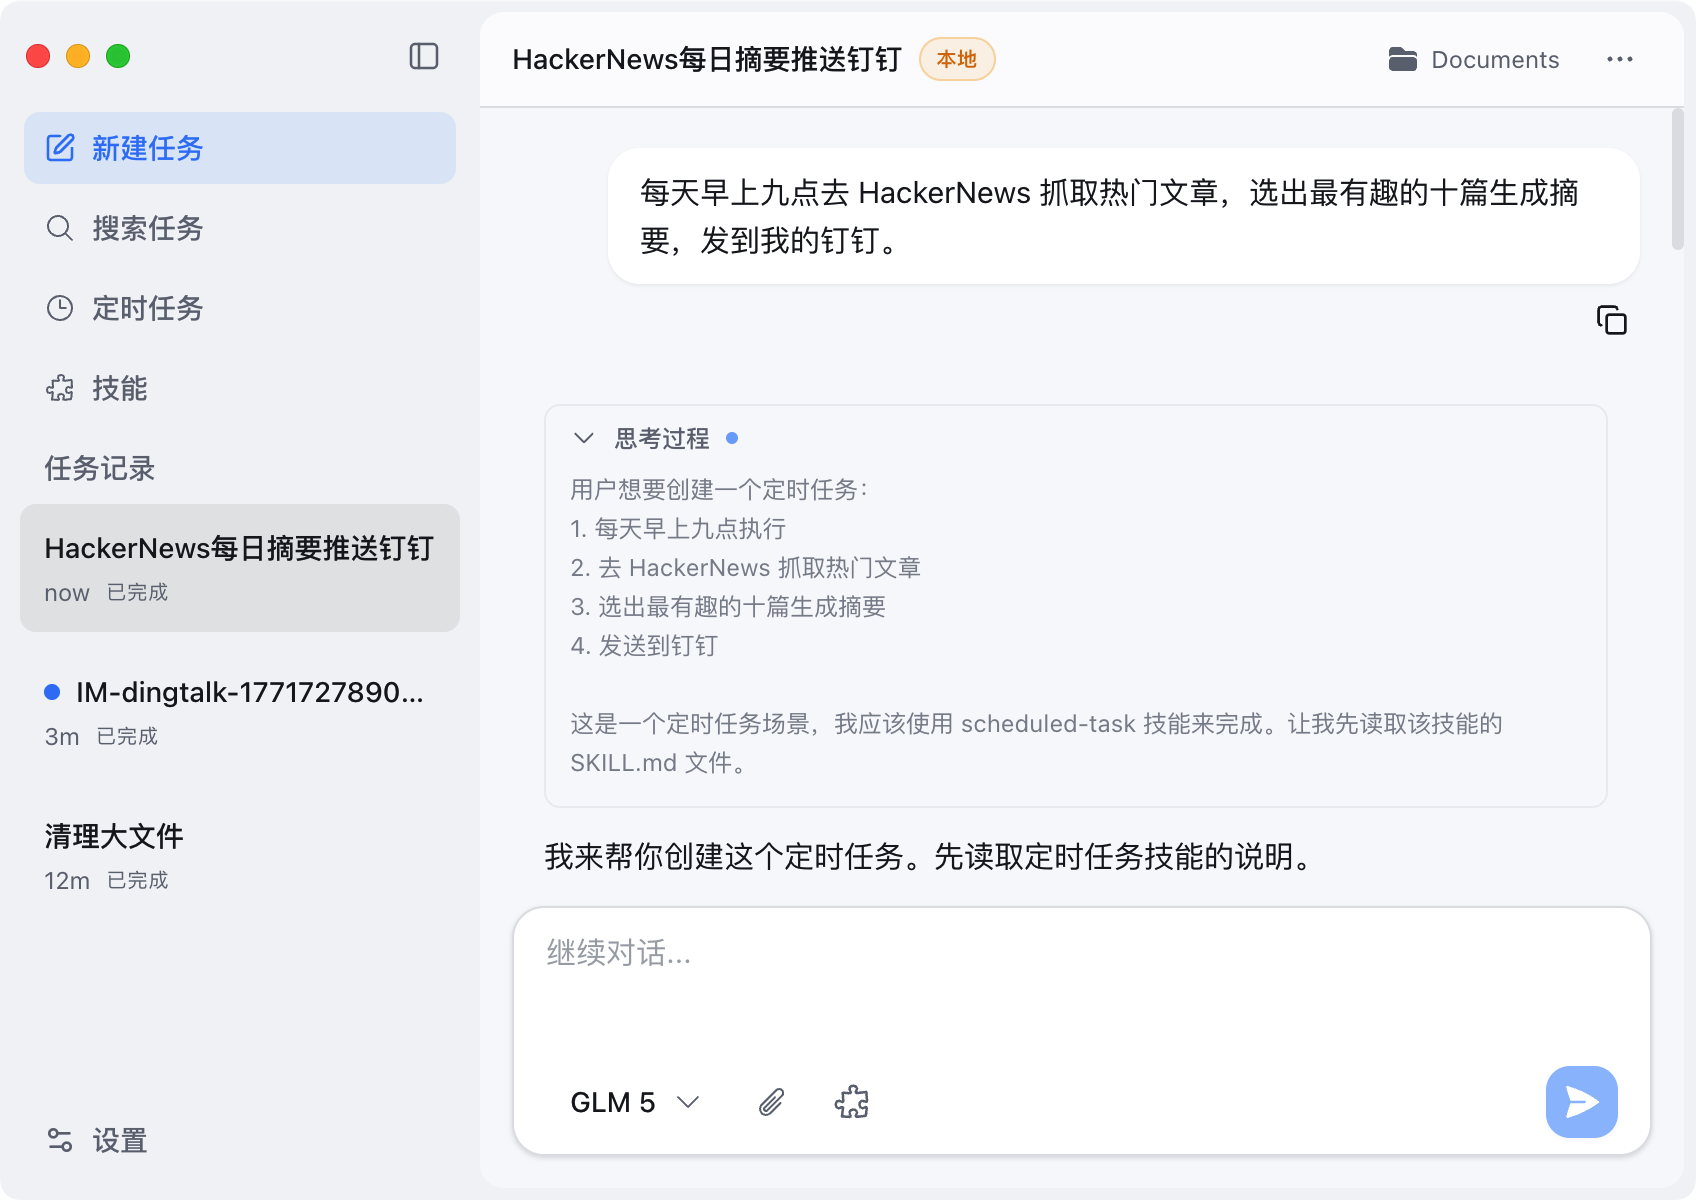1696x1200 pixels.
Task: Open 设置 at sidebar bottom
Action: 98,1140
